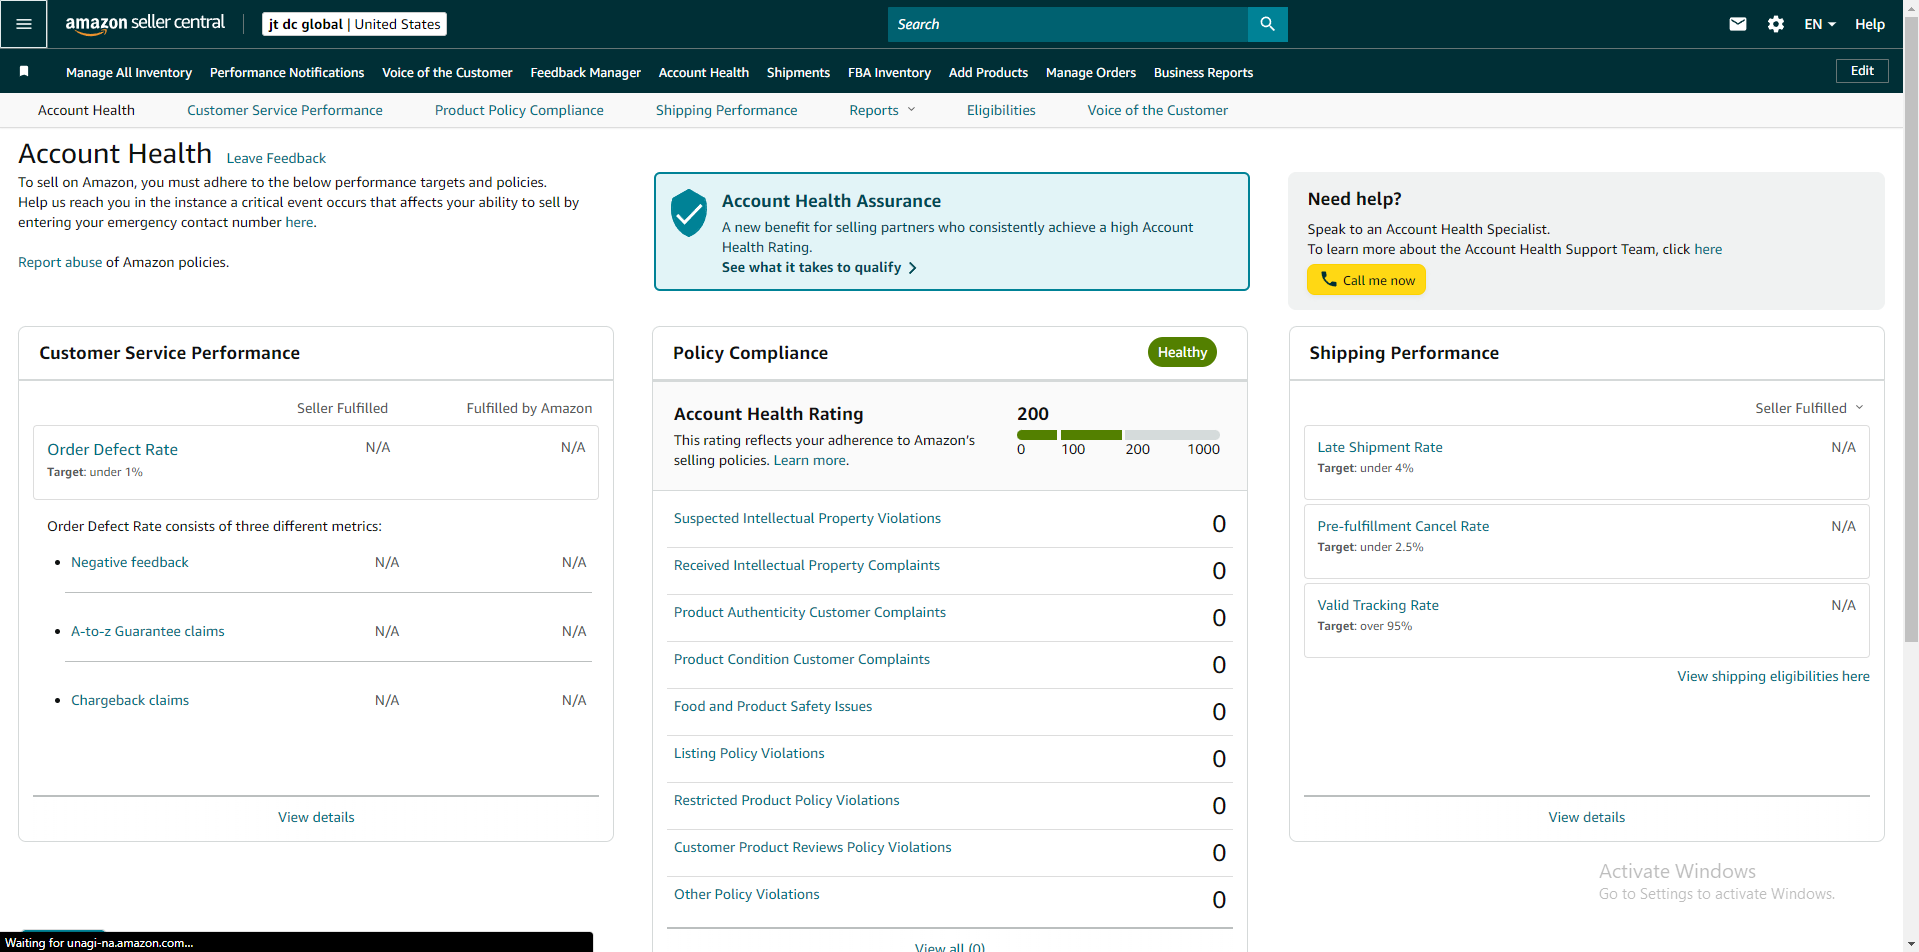Click the emergency contact 'here' link

pos(299,222)
